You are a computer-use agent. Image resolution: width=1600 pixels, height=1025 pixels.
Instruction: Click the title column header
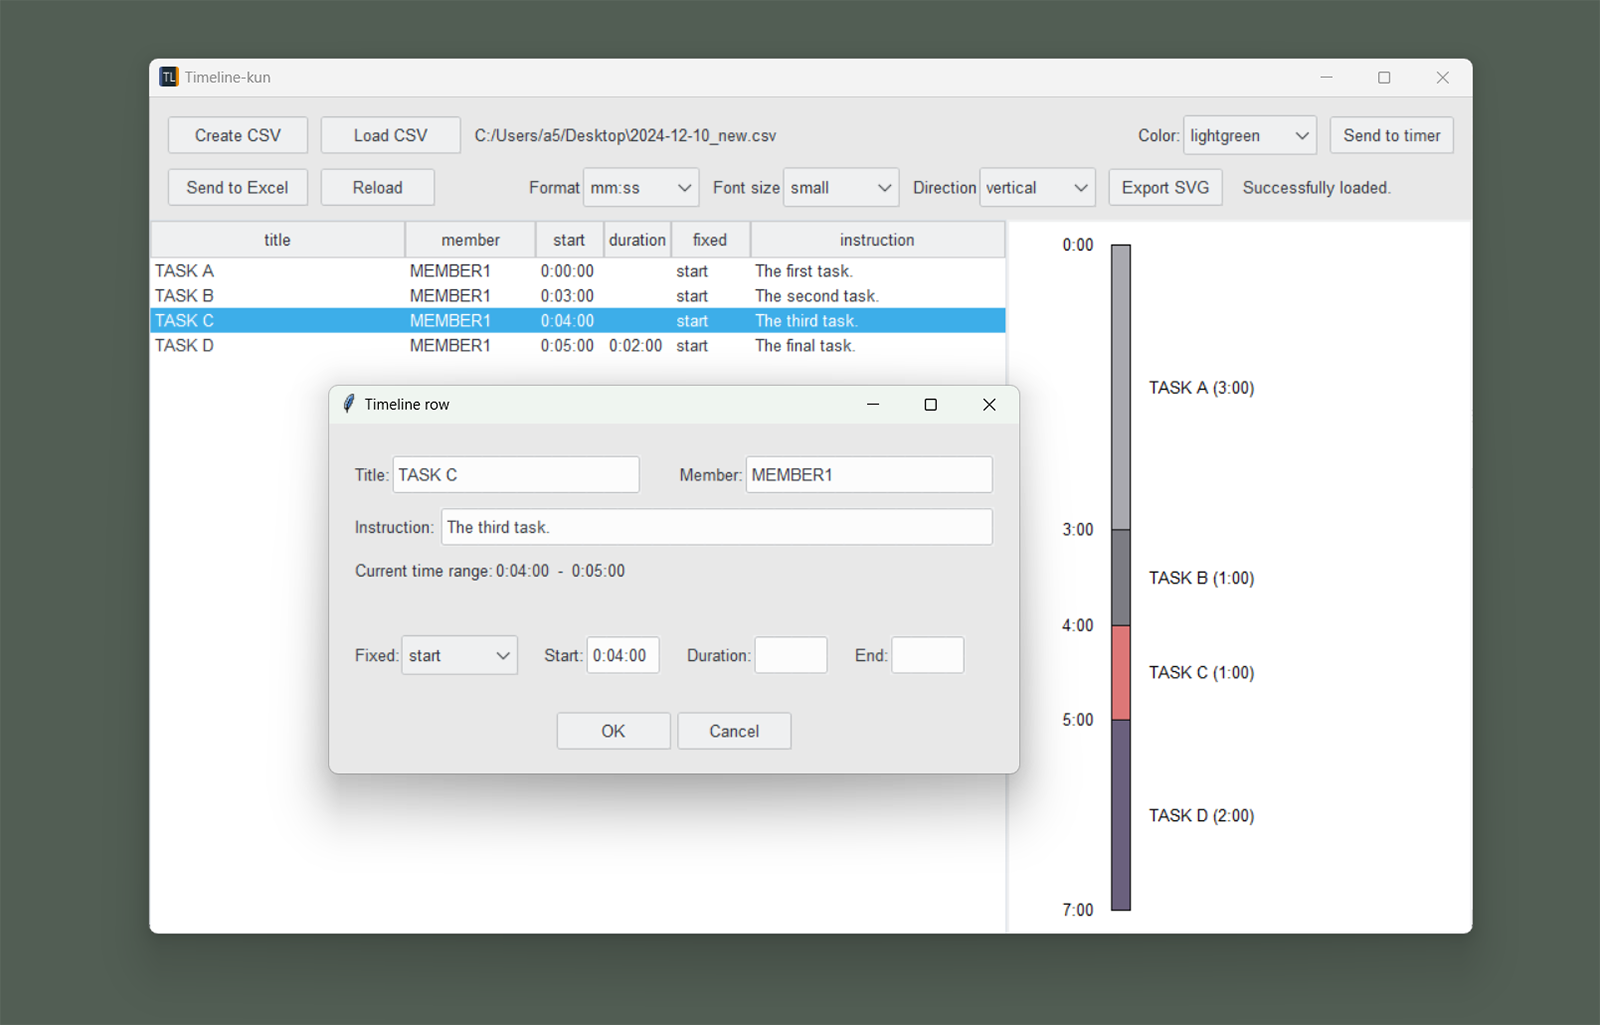pos(277,240)
